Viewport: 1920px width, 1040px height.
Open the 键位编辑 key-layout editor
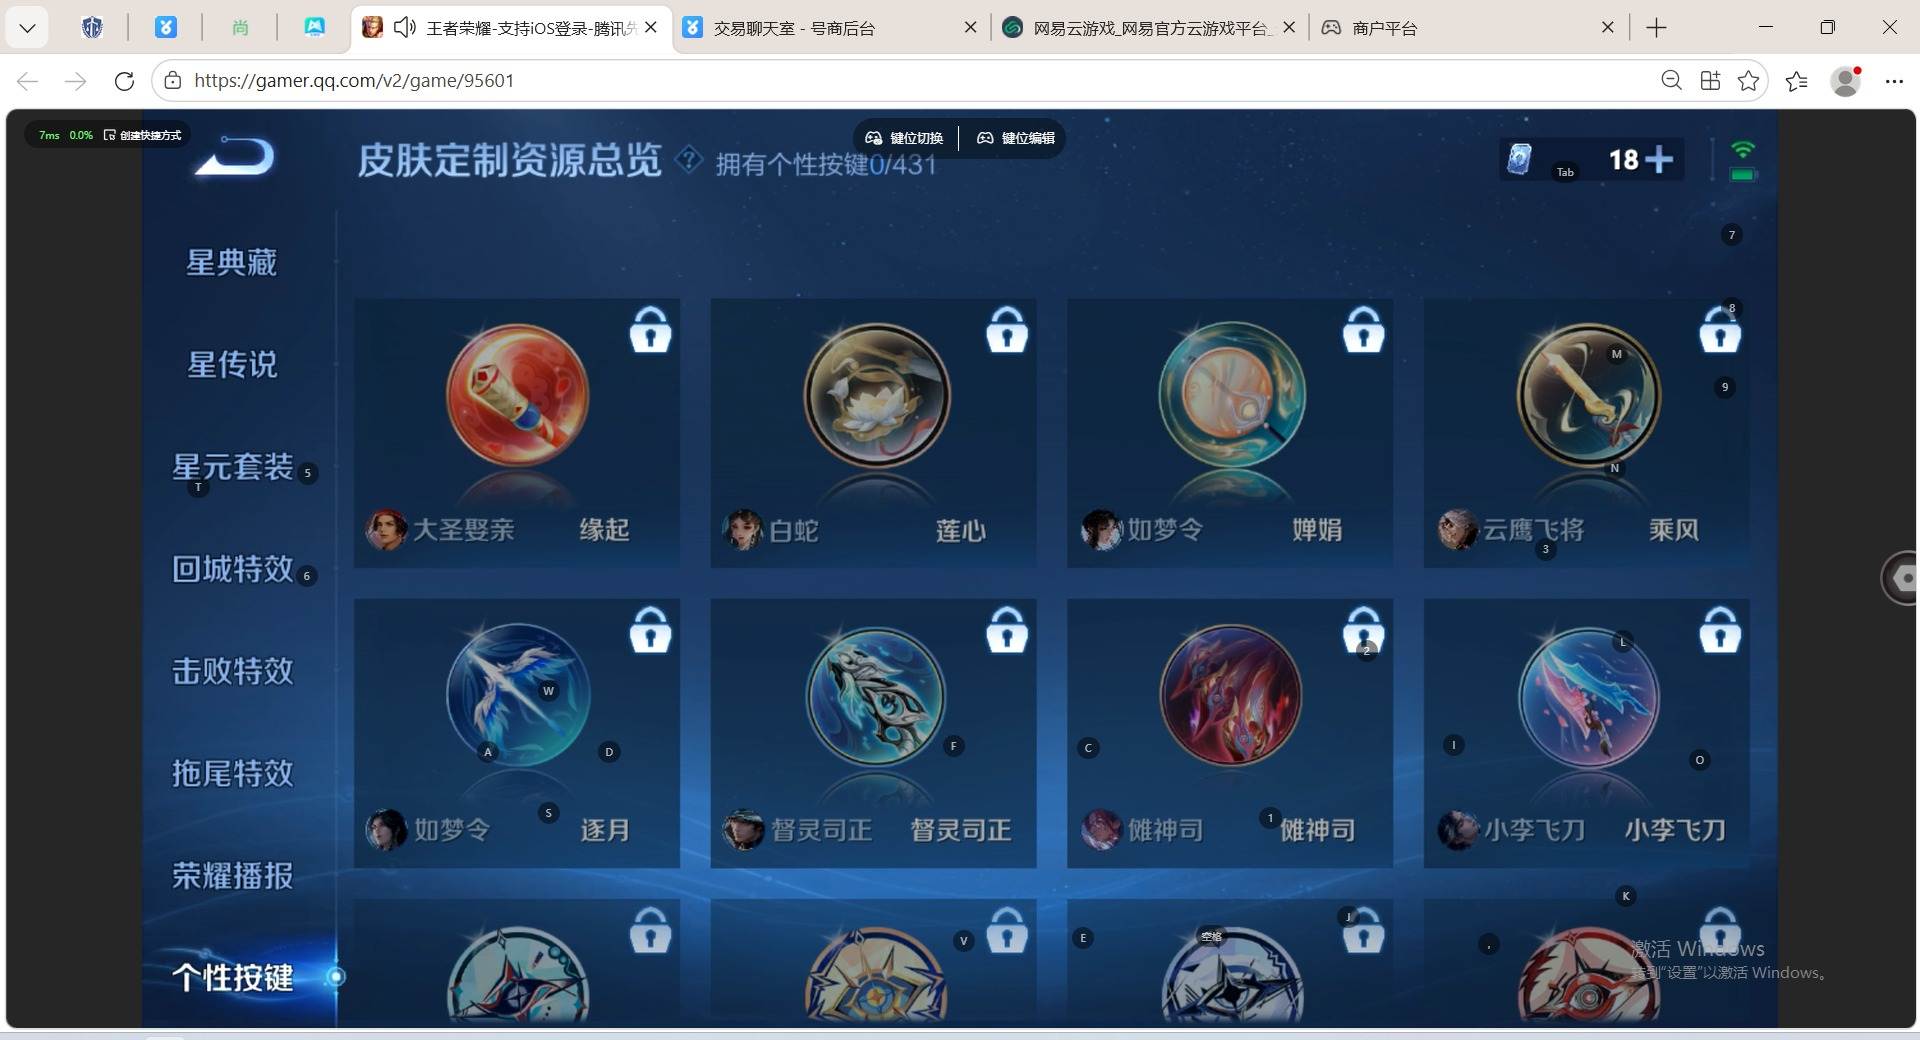click(1016, 138)
